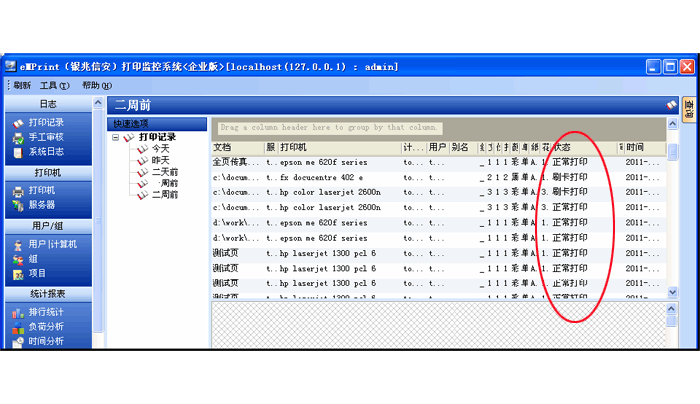700x404 pixels.
Task: Open 打印记录 in the 日志 sidebar section
Action: [45, 123]
